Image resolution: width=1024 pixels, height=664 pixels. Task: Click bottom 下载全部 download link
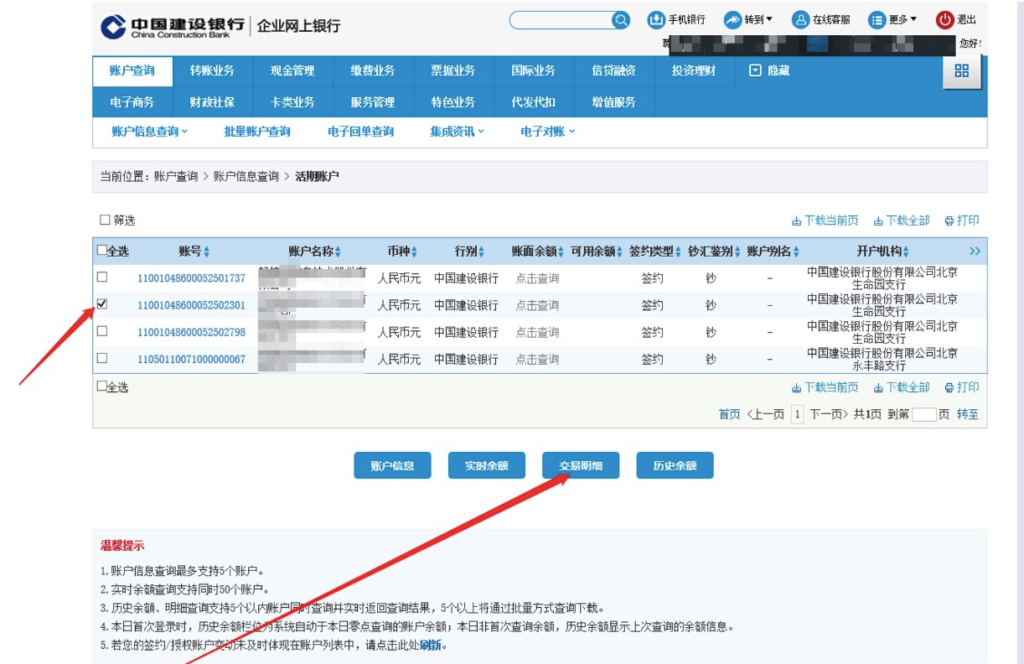coord(901,388)
